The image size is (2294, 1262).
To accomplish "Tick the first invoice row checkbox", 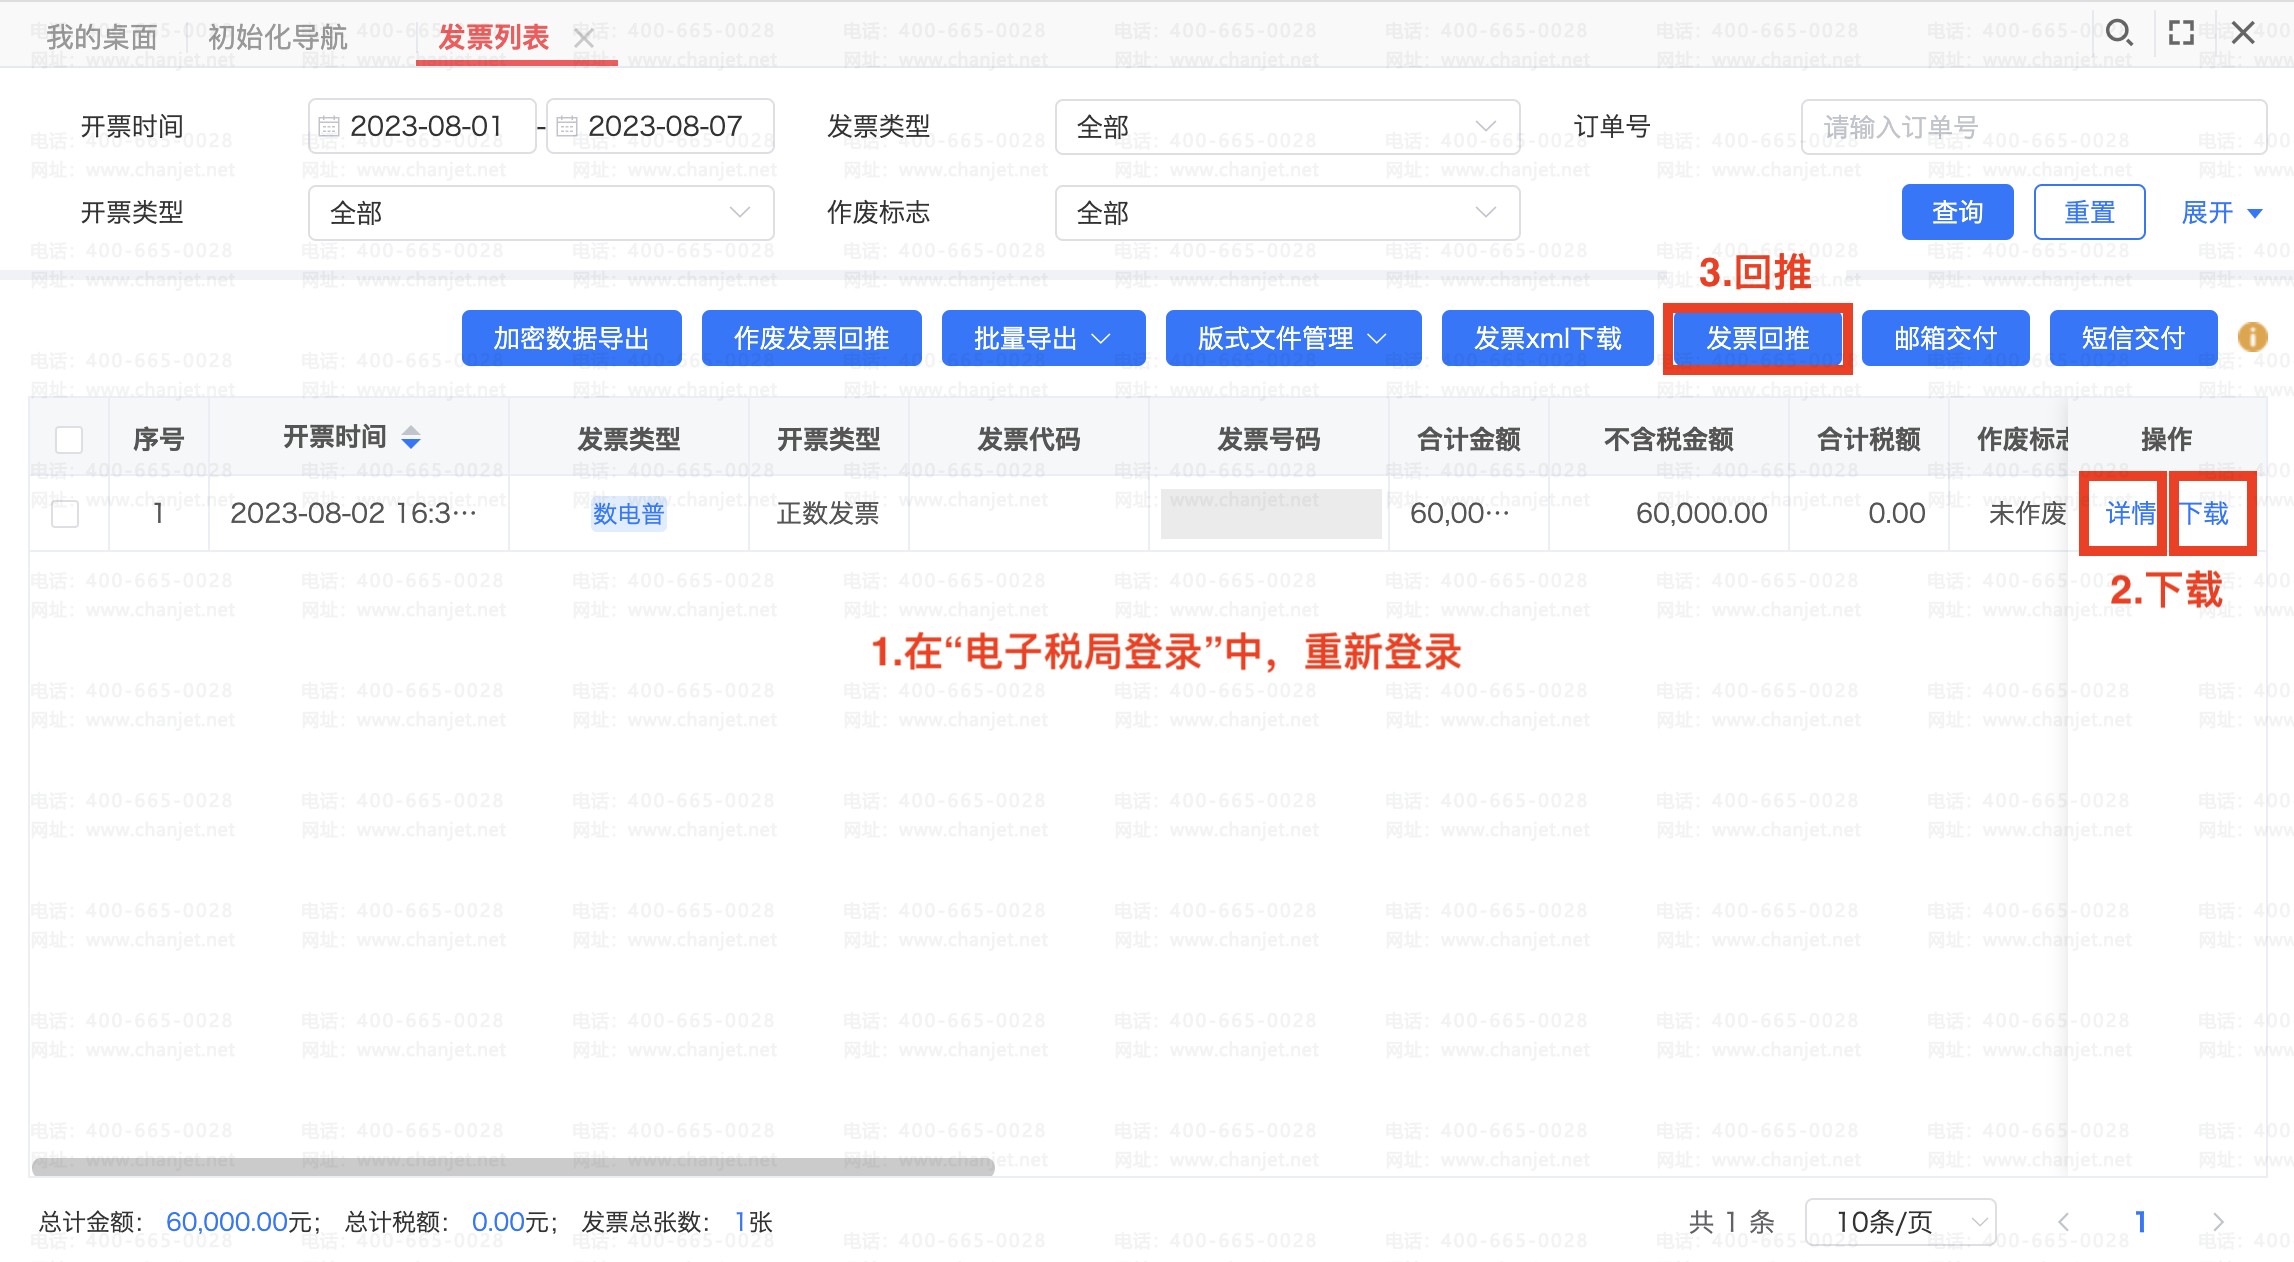I will [65, 514].
